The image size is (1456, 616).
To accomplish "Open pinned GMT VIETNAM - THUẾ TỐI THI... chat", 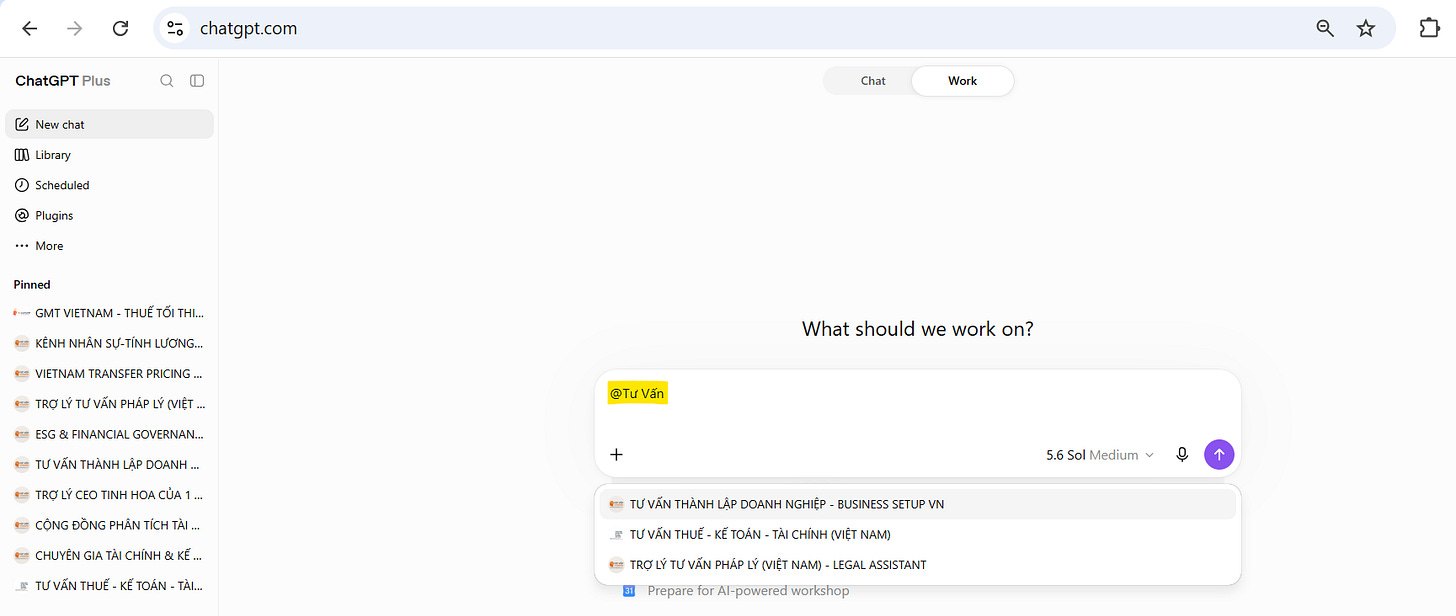I will click(110, 313).
